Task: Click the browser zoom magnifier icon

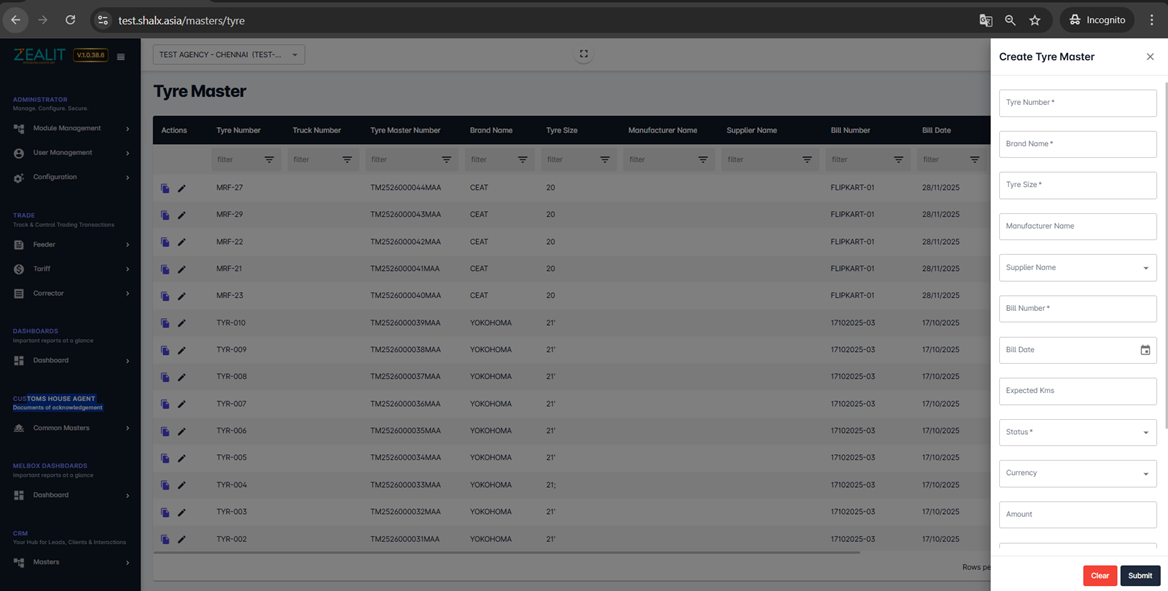Action: click(x=1010, y=20)
